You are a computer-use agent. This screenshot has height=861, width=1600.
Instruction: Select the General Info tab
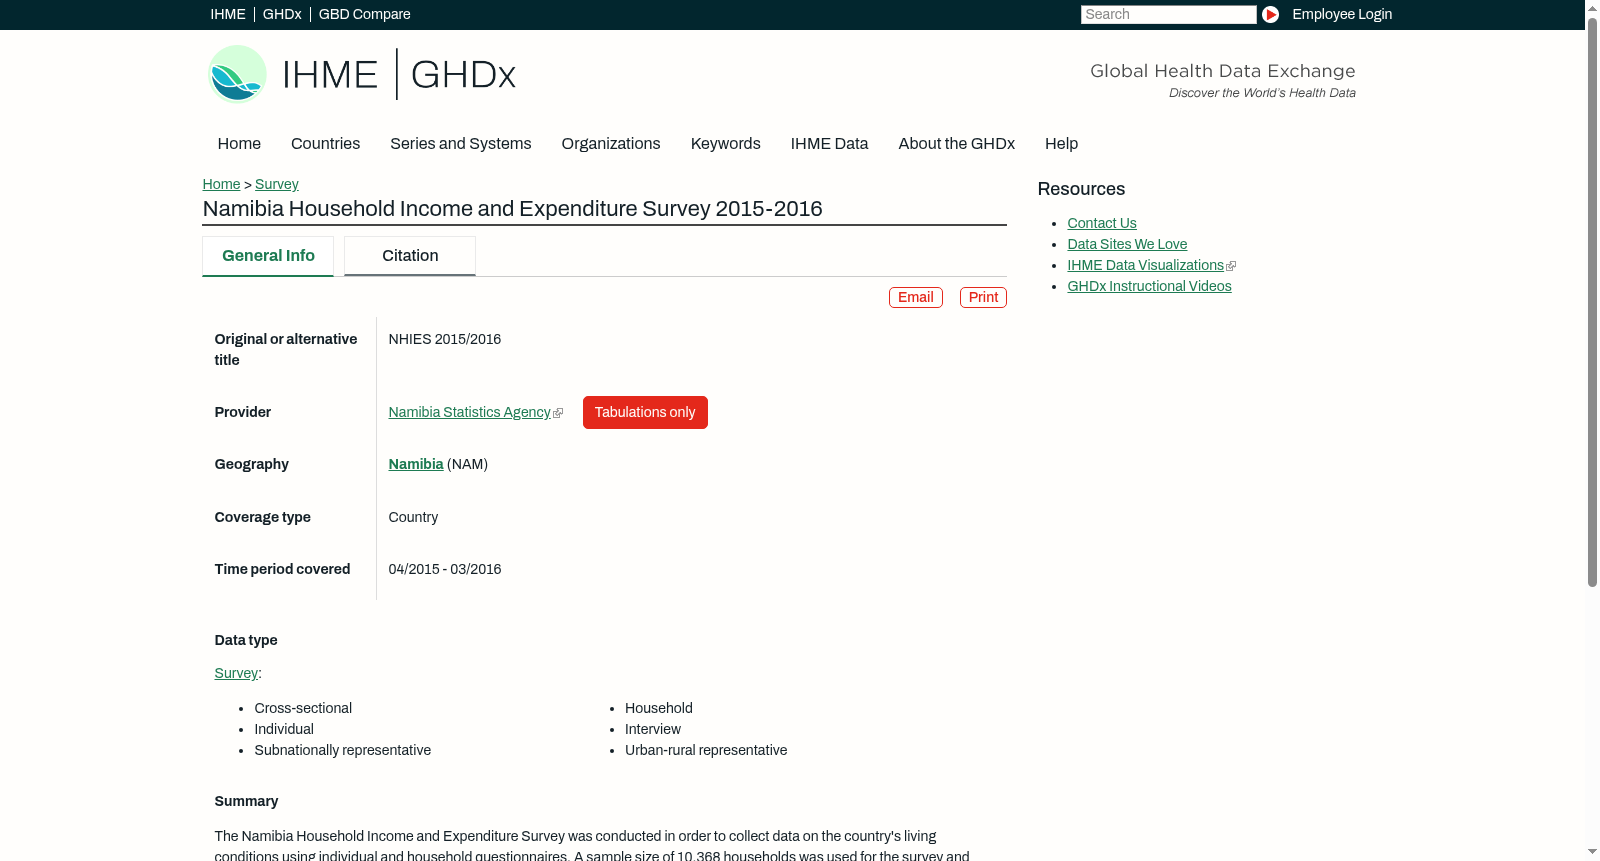(x=268, y=256)
